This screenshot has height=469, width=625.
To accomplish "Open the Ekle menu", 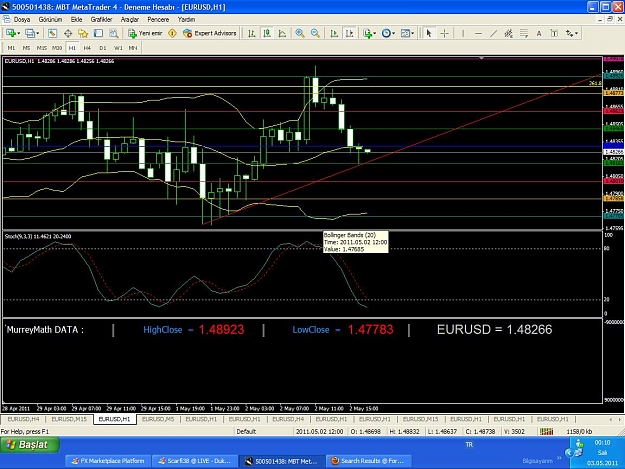I will click(76, 20).
